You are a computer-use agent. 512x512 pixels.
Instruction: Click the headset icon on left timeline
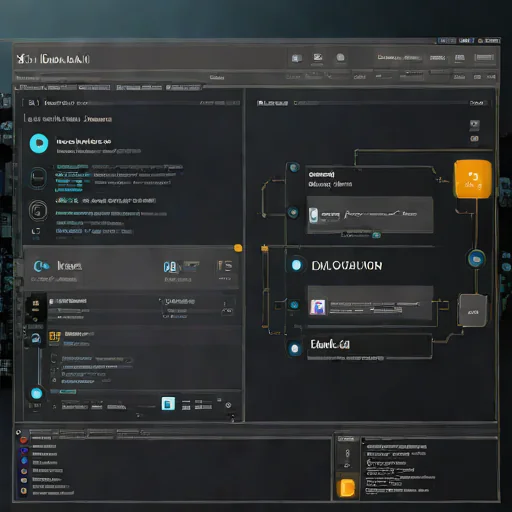36,338
